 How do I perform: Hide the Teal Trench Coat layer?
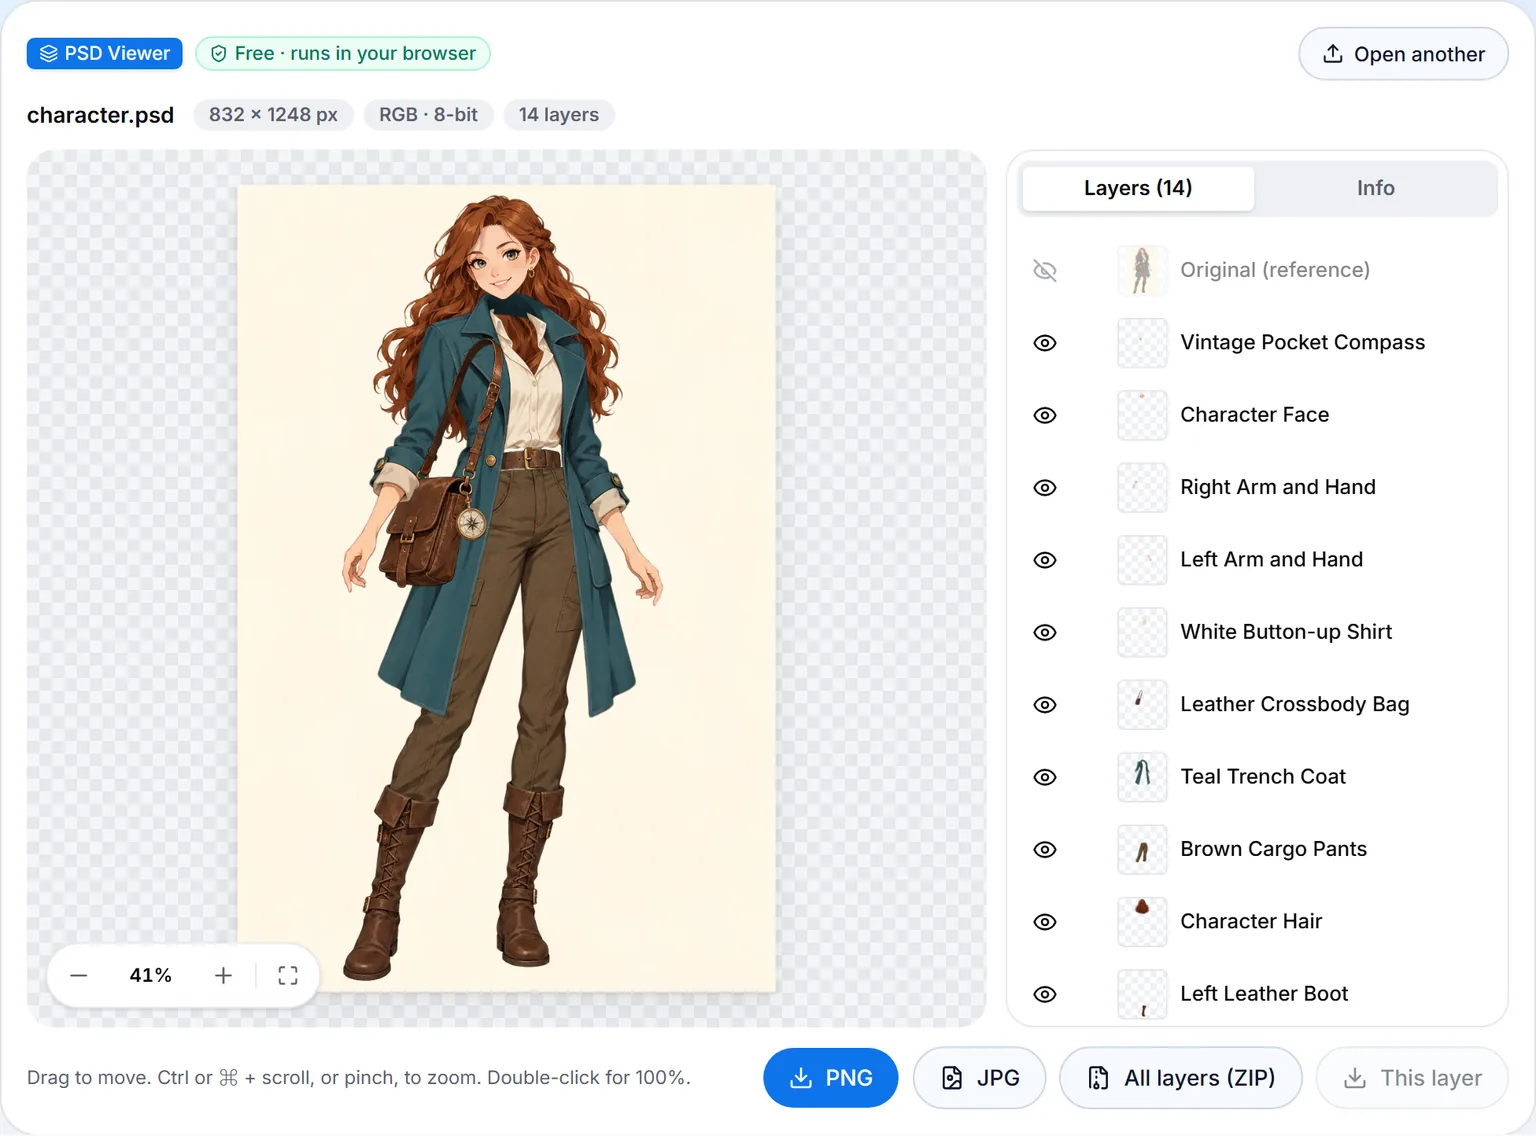[1045, 777]
